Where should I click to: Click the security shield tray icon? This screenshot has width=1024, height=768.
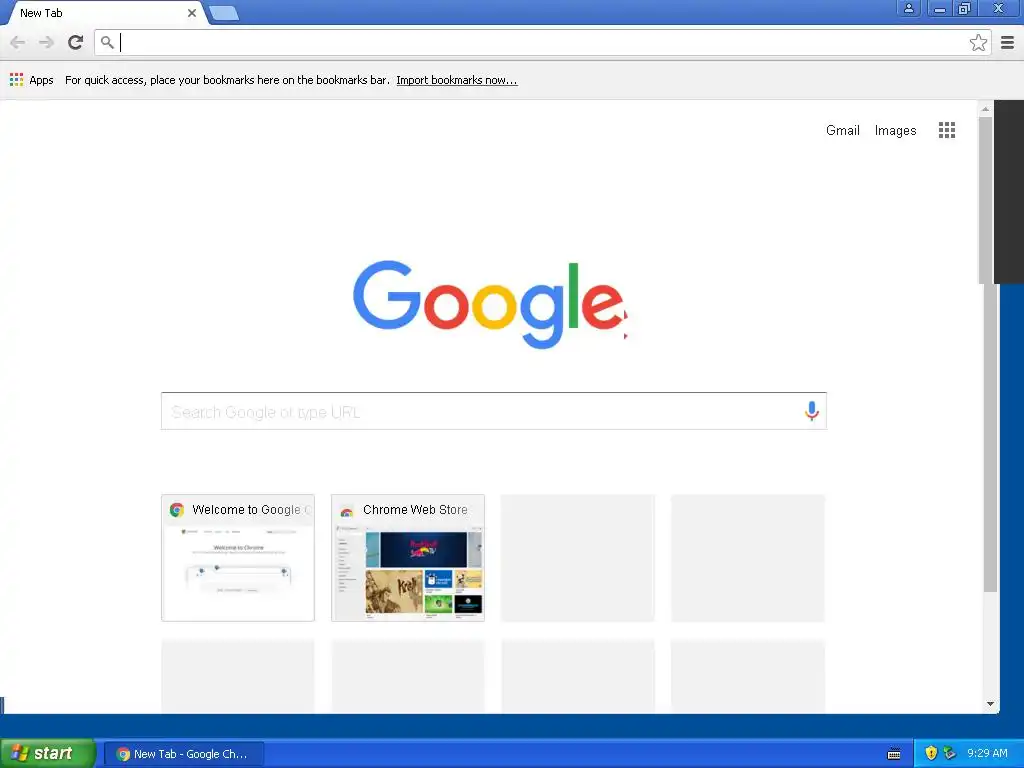[x=931, y=753]
